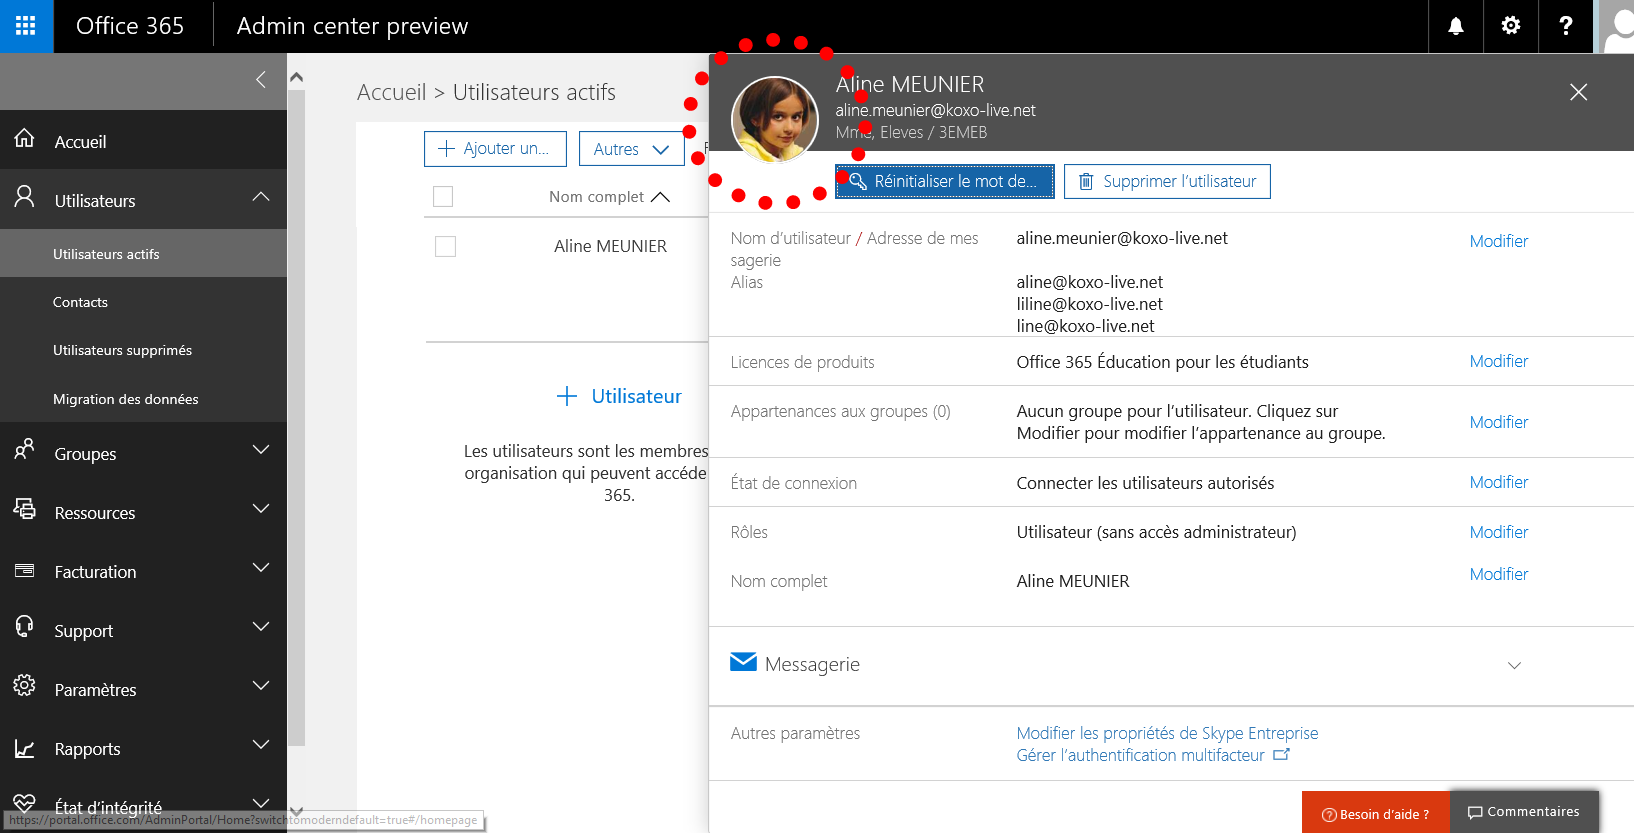This screenshot has width=1634, height=833.
Task: Collapse the navigation pane arrow
Action: 261,80
